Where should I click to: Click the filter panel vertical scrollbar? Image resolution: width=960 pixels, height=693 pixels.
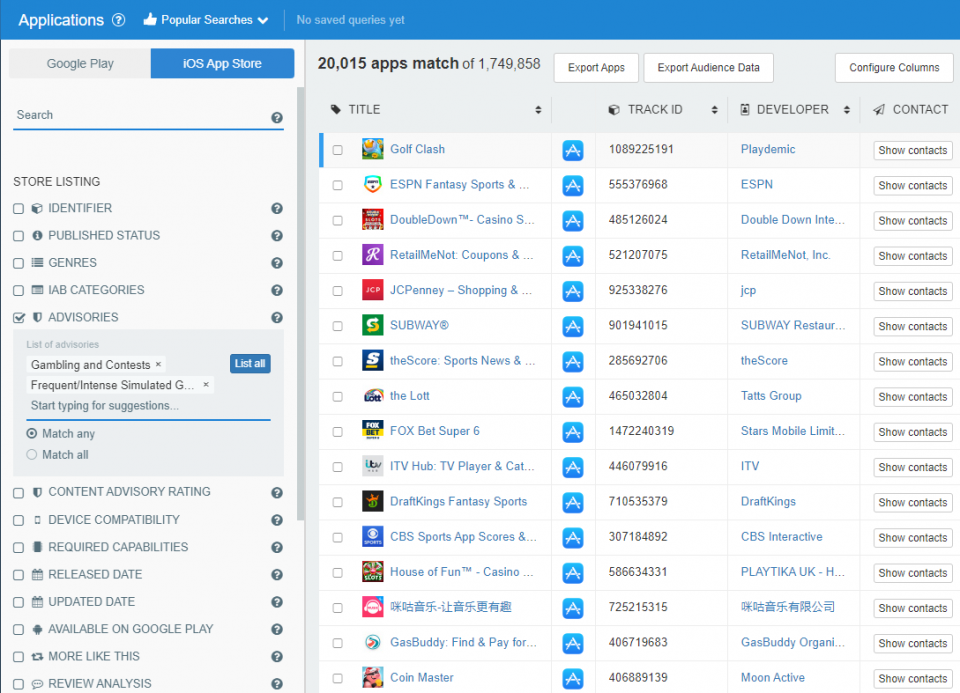click(x=300, y=303)
